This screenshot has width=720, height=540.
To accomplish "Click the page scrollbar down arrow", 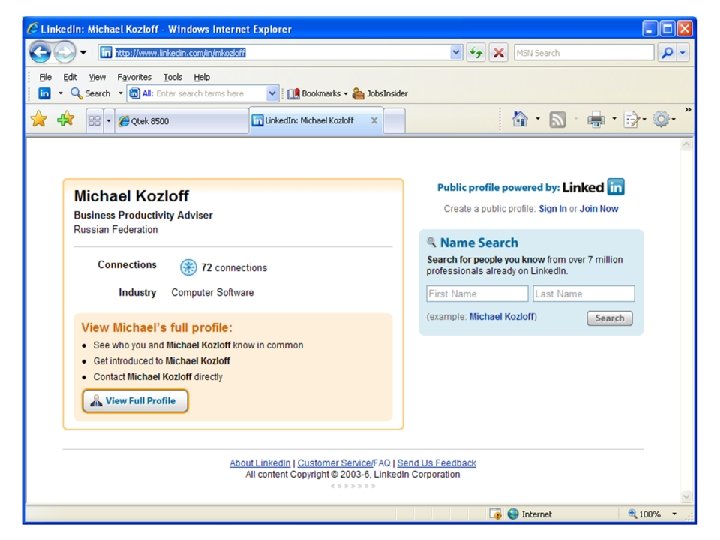I will 686,496.
